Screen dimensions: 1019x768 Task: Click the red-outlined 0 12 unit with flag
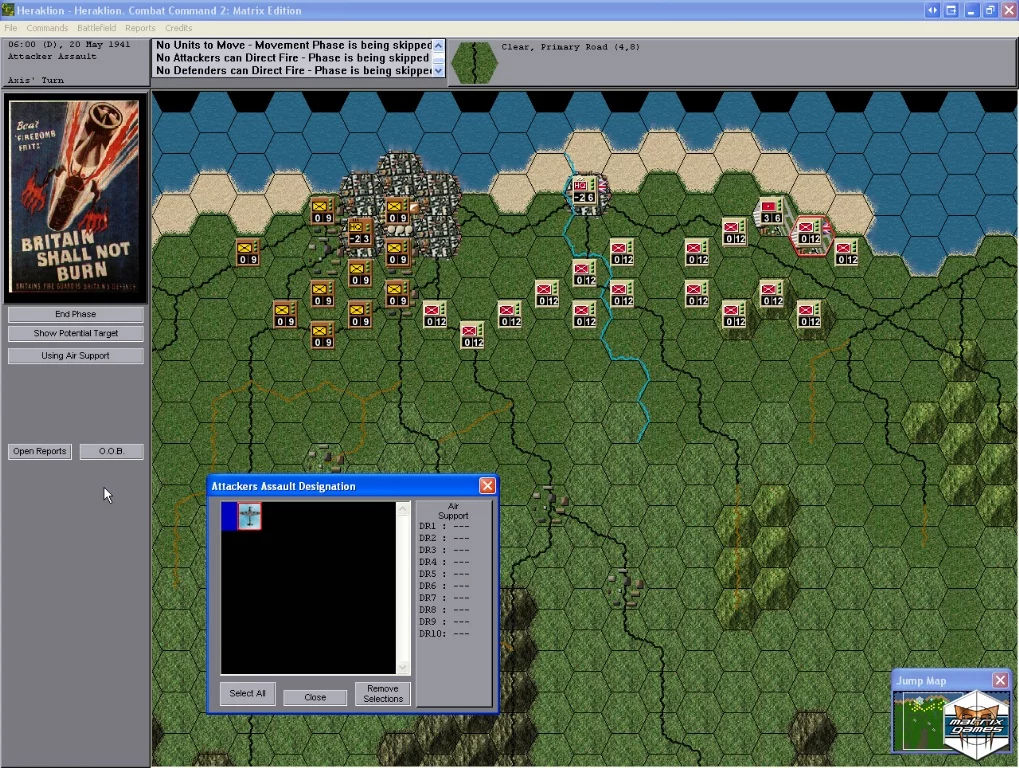point(810,233)
